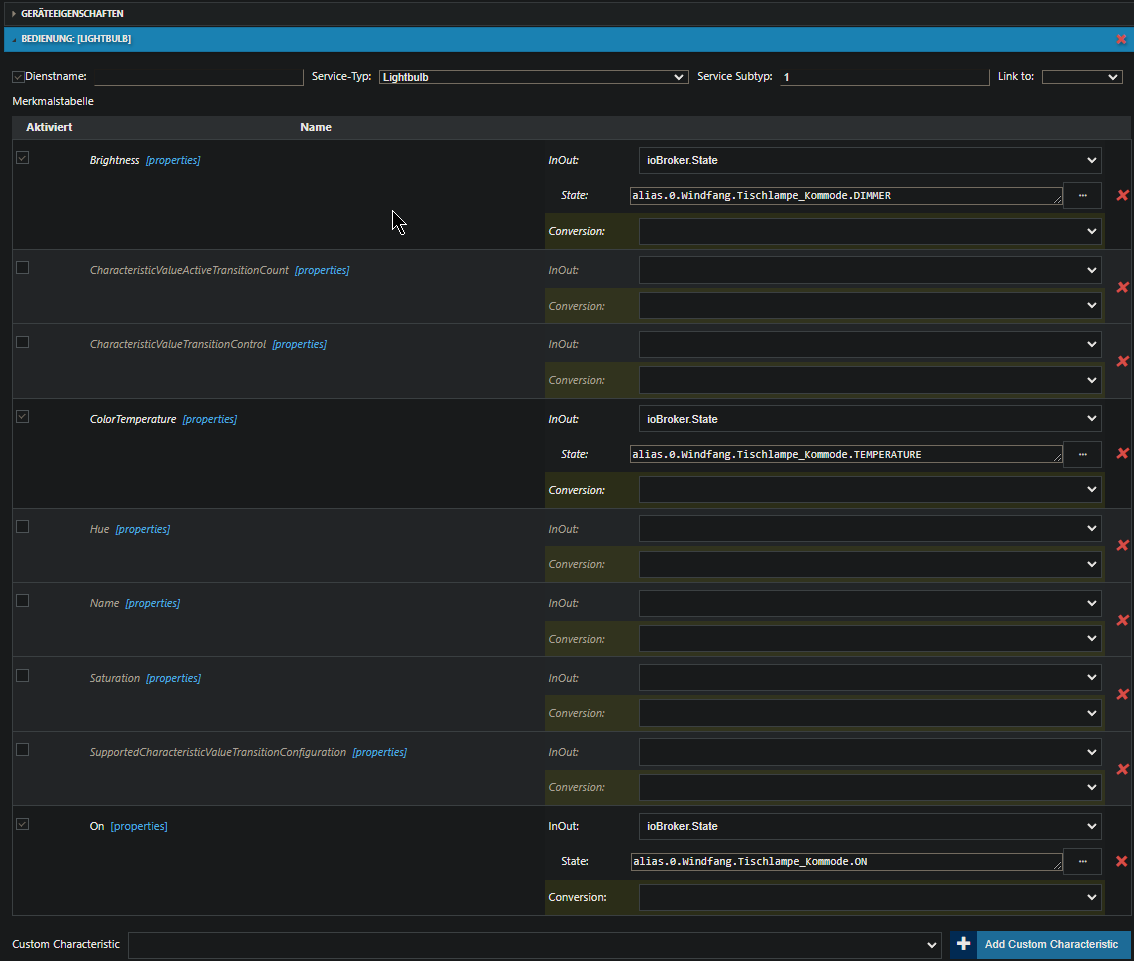Toggle the Name characteristic checkbox
The width and height of the screenshot is (1134, 961).
22,601
